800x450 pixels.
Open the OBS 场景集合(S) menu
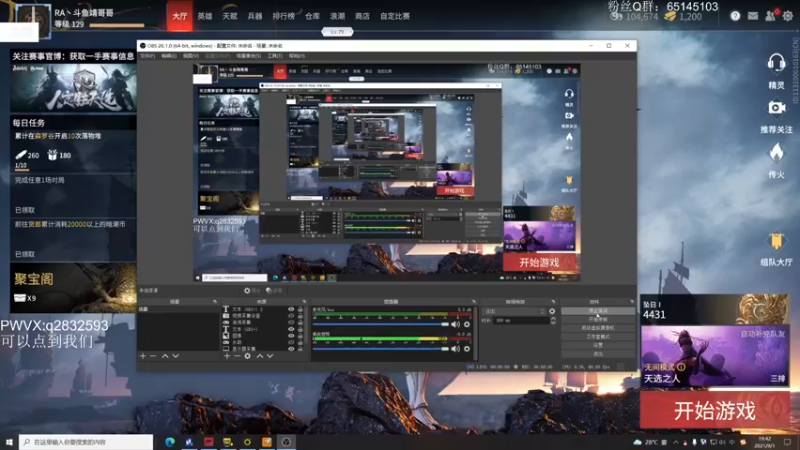[x=248, y=56]
